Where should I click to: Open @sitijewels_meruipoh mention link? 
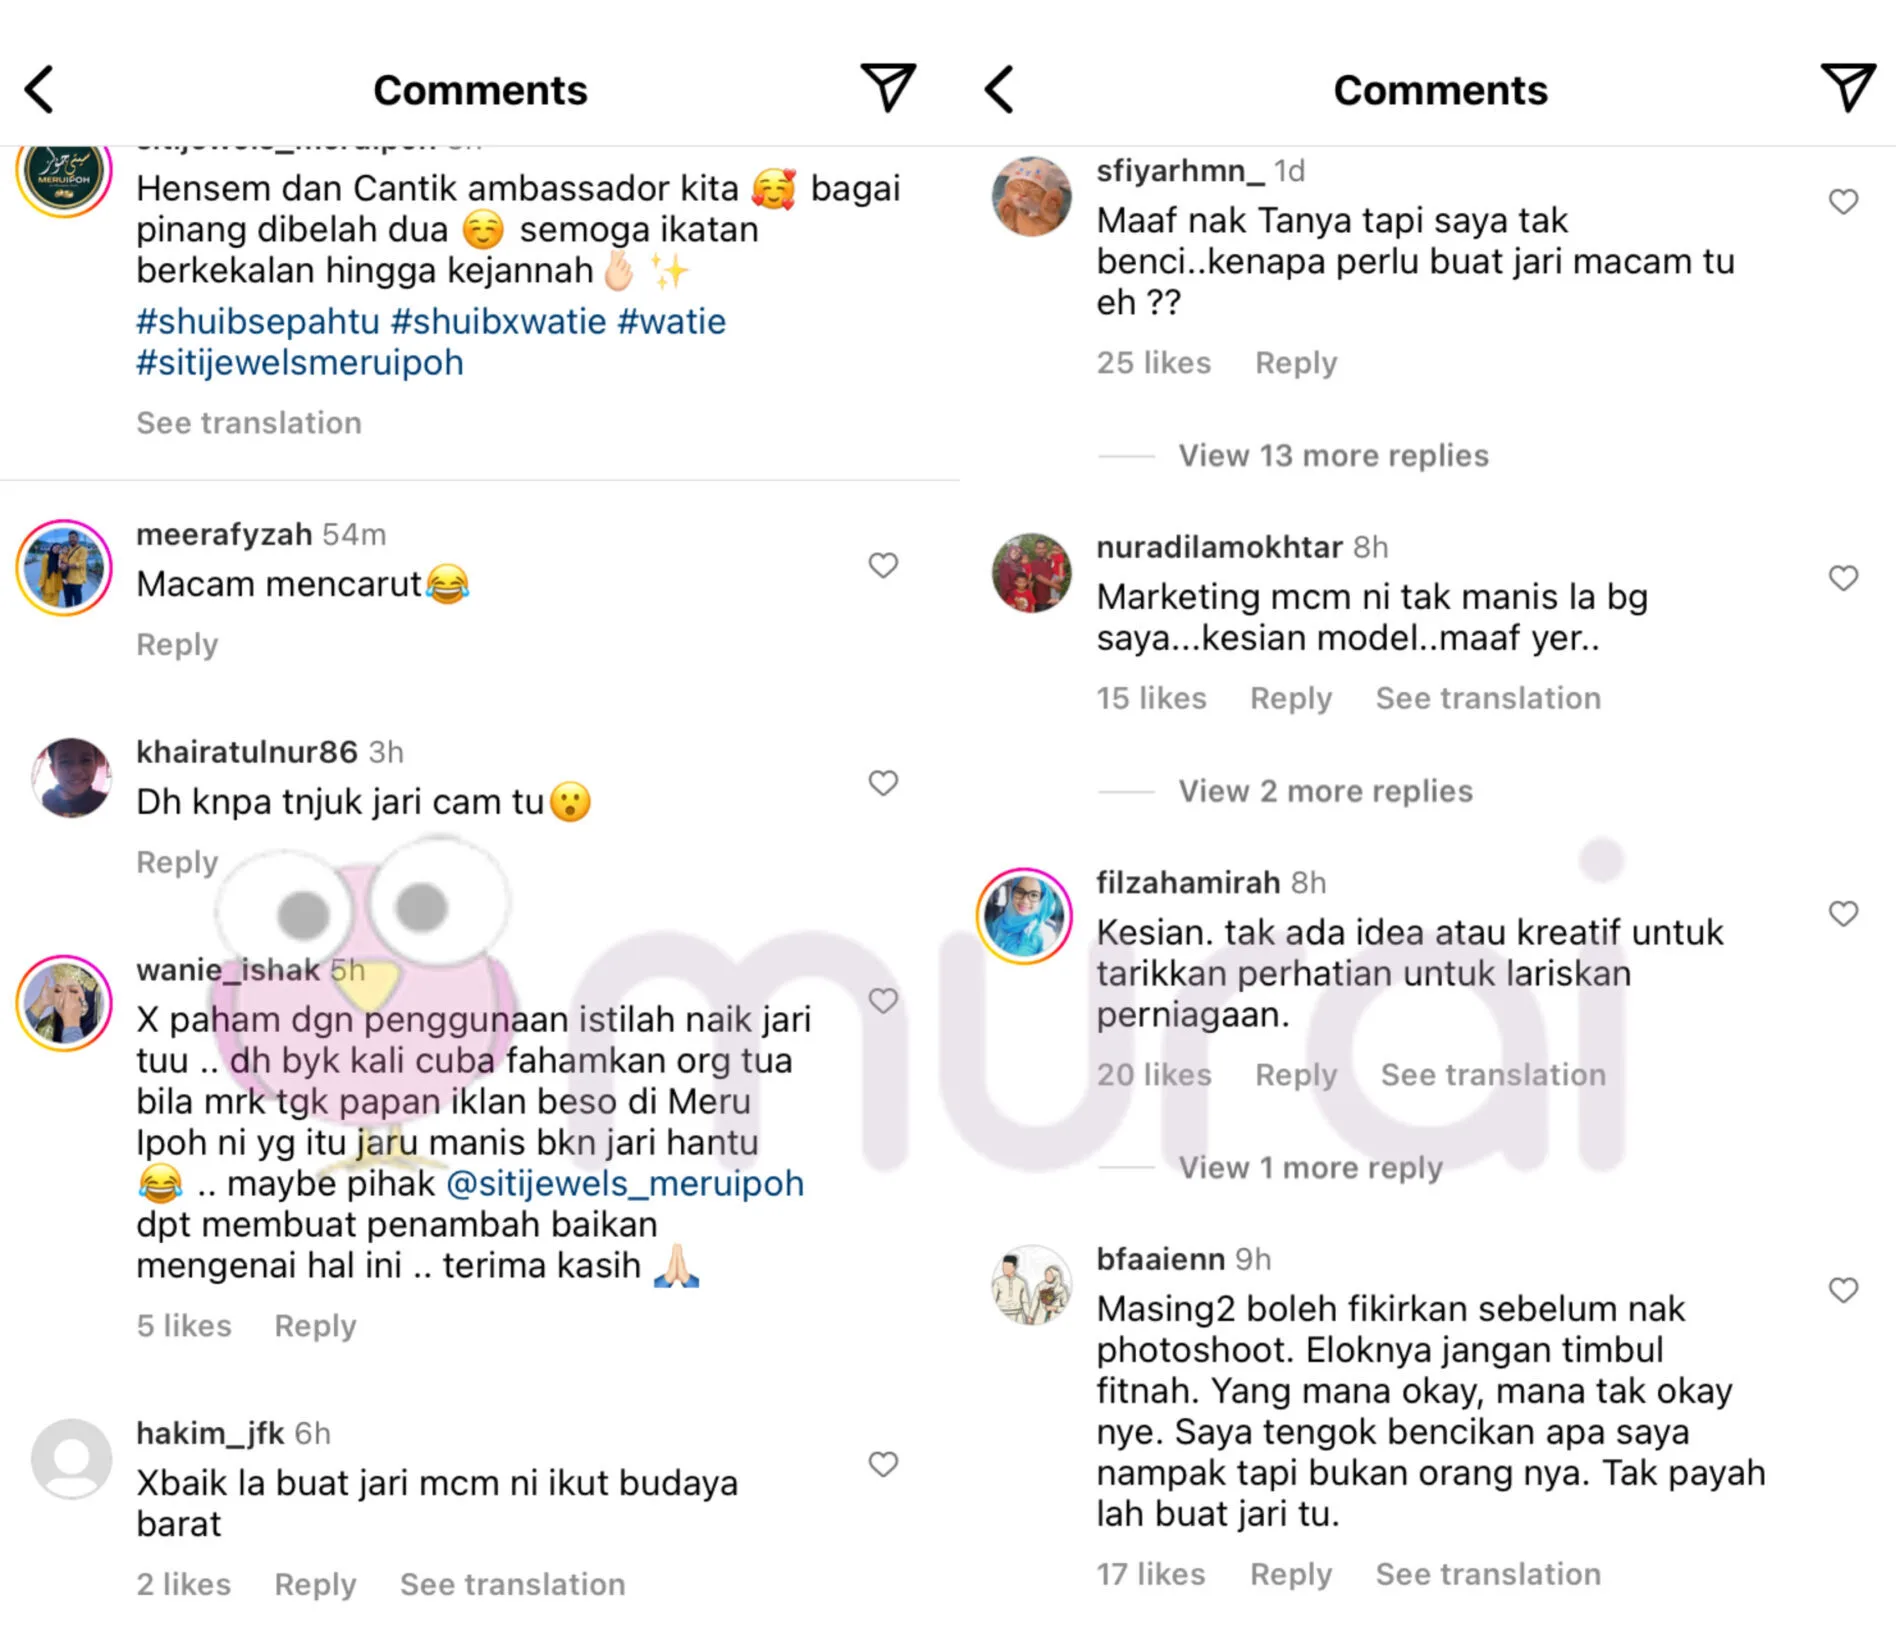(625, 1184)
